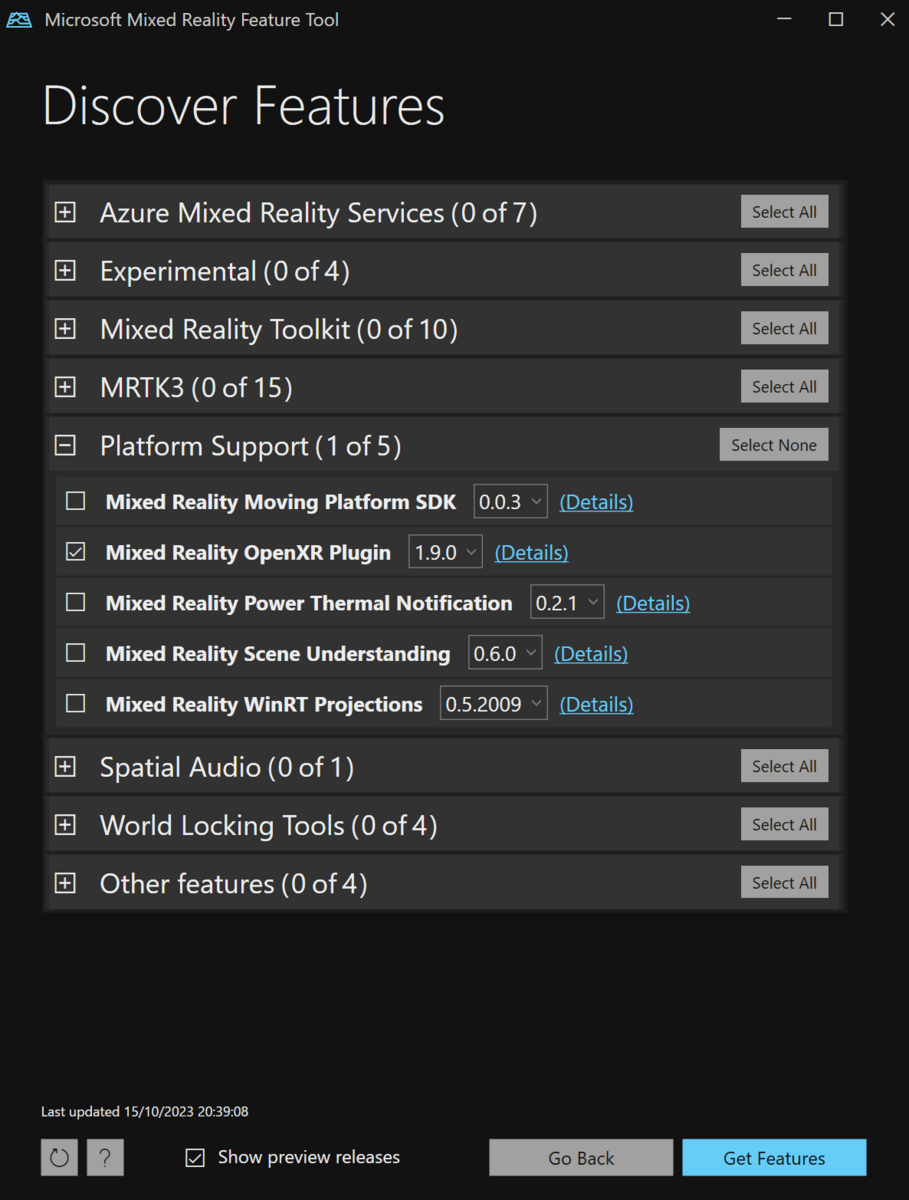Viewport: 909px width, 1200px height.
Task: Click the Mixed Reality Scene Understanding label
Action: tap(278, 654)
